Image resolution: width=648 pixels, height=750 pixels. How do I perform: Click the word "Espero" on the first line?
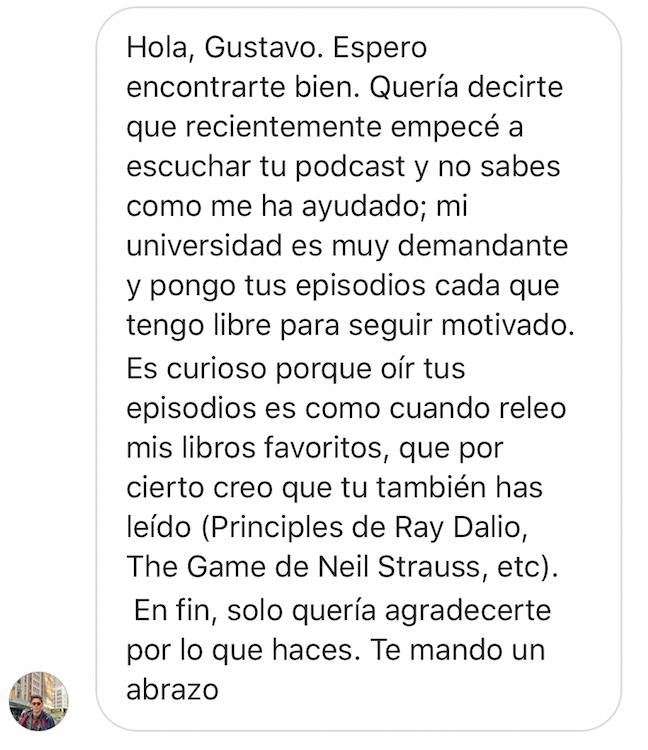click(x=379, y=48)
